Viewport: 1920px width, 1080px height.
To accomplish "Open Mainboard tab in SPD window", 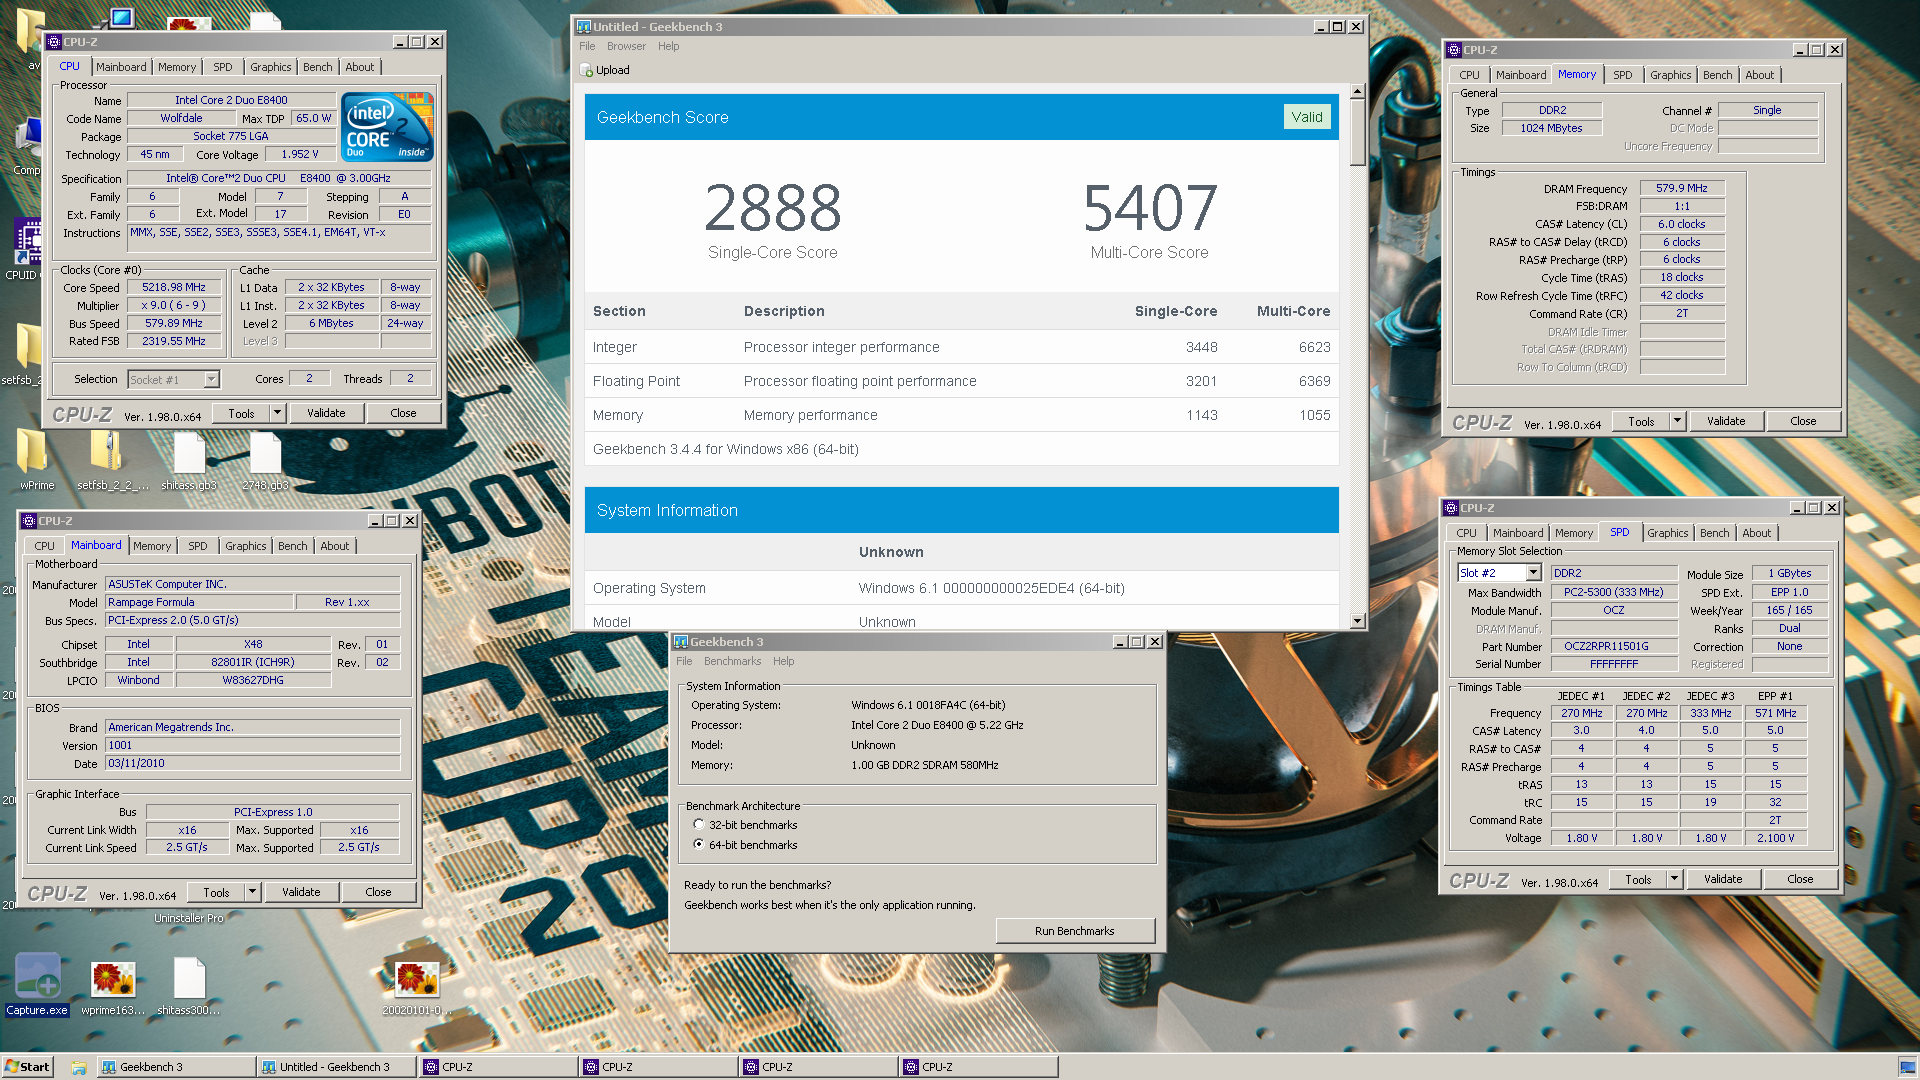I will click(x=1518, y=533).
